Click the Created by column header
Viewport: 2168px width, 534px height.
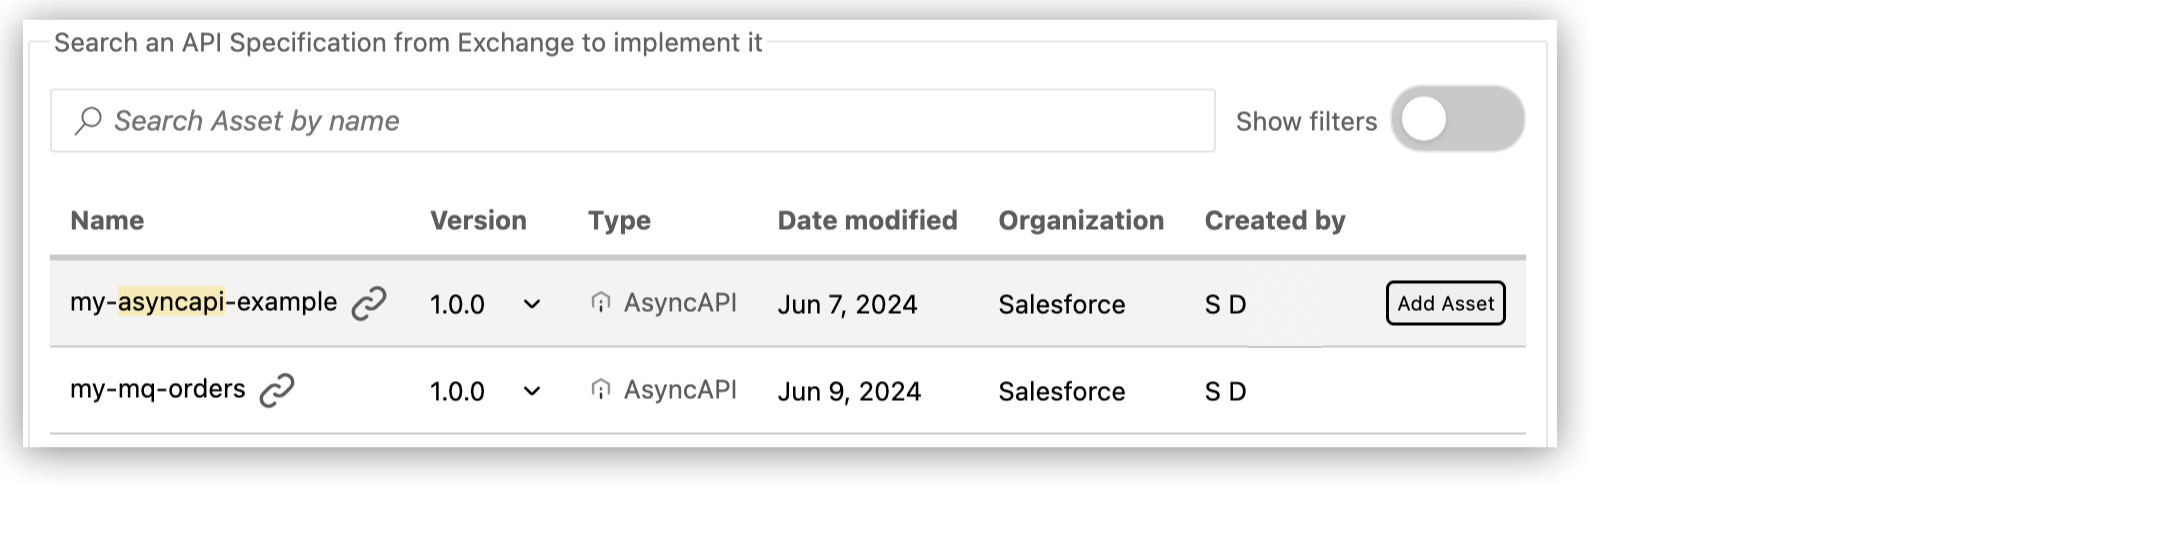(x=1274, y=220)
